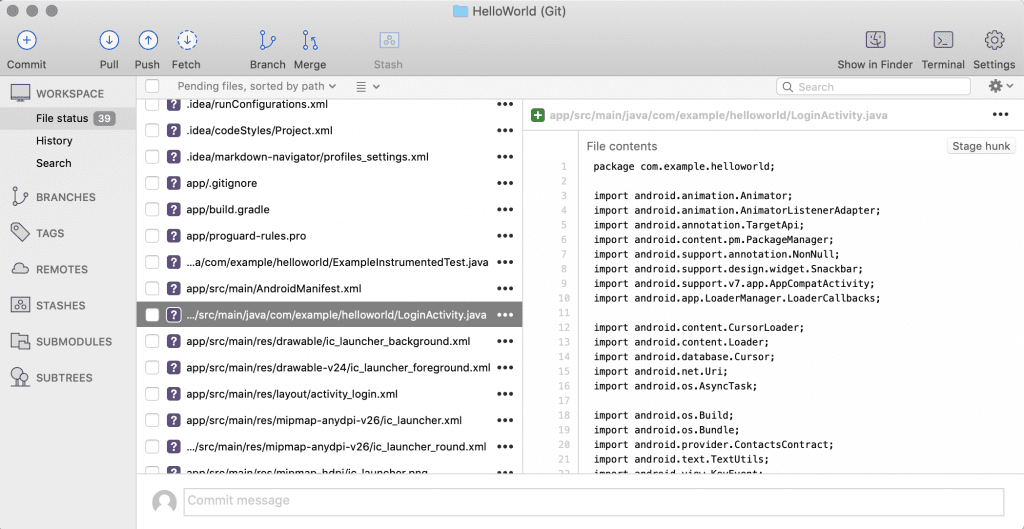Screen dimensions: 1024x529
Task: Select ic_launcher_foreground.xml file row
Action: 329,368
